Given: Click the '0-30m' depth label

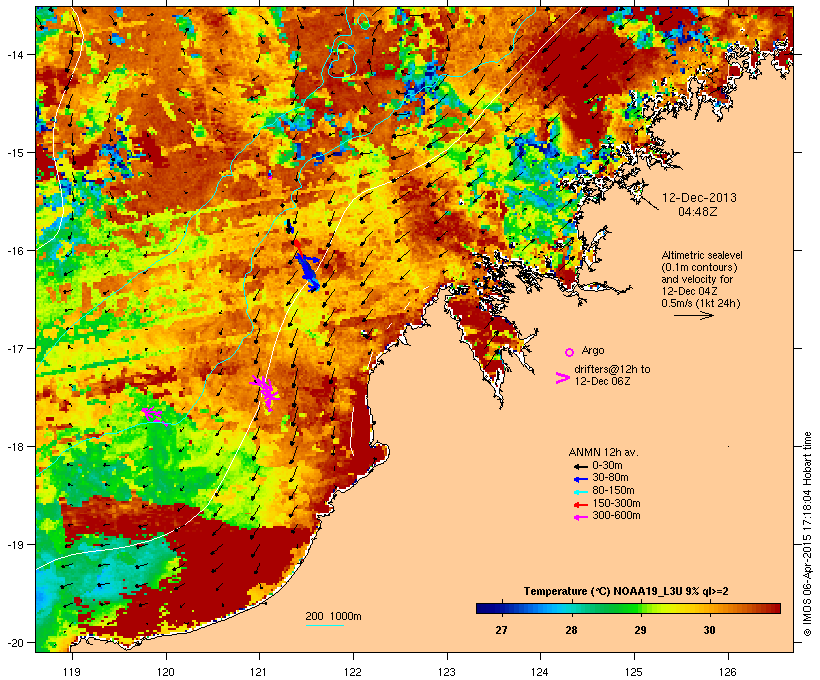Looking at the screenshot, I should pyautogui.click(x=607, y=466).
